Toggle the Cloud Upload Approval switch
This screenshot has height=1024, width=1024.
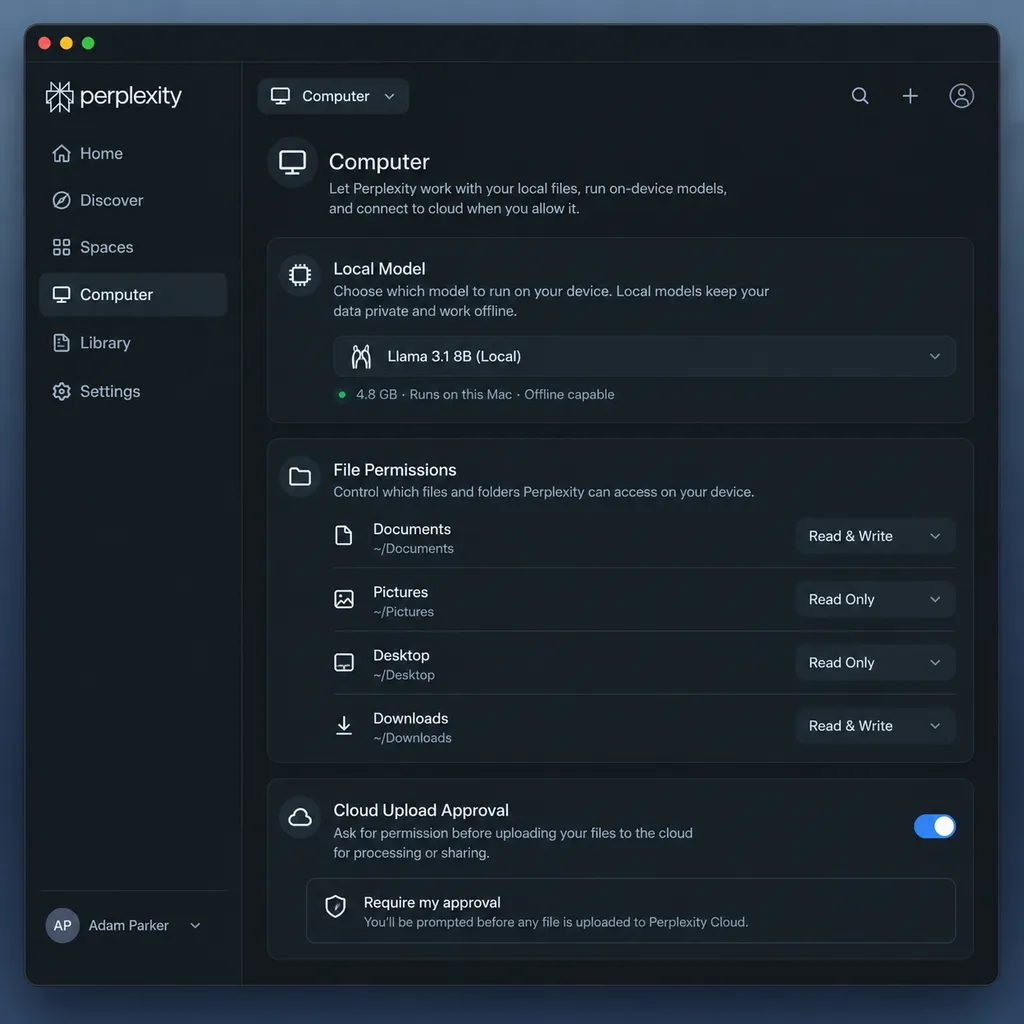935,826
